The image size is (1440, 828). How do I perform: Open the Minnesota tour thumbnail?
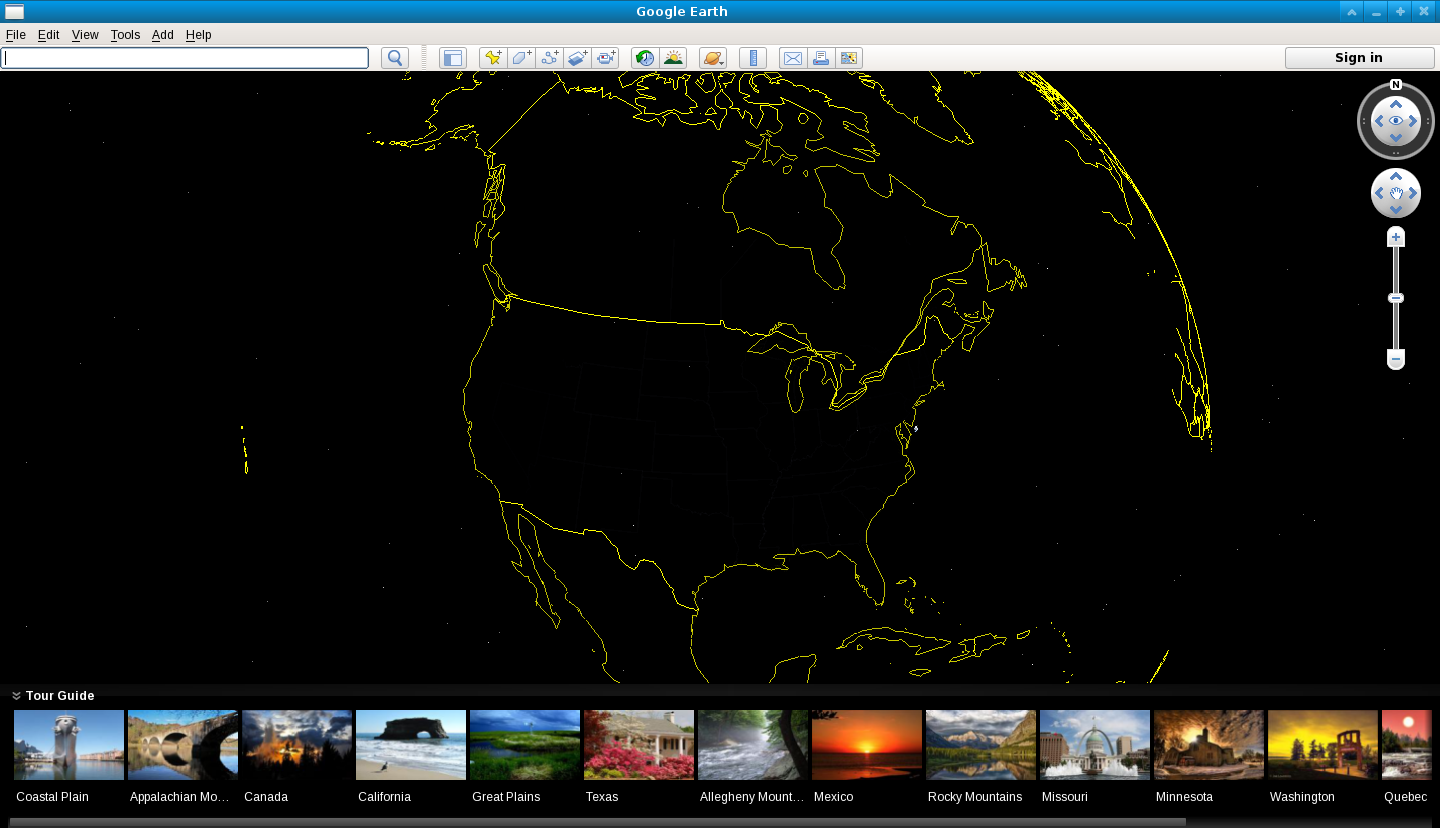click(1209, 745)
